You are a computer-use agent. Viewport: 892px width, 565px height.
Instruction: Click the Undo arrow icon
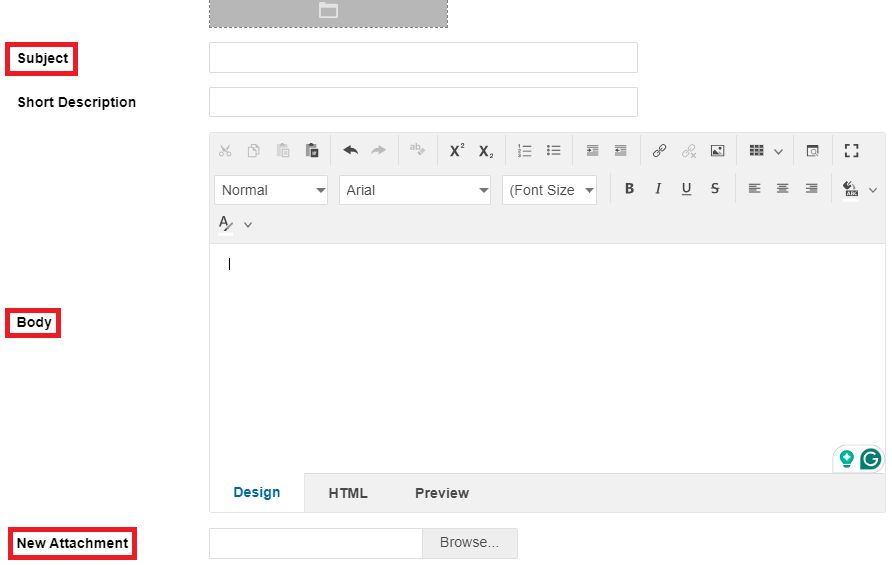coord(350,151)
